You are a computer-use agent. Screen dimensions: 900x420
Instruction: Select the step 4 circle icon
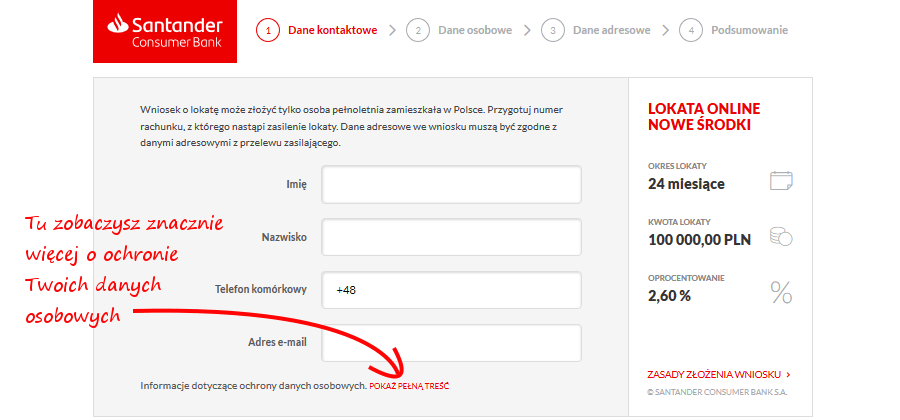point(691,30)
